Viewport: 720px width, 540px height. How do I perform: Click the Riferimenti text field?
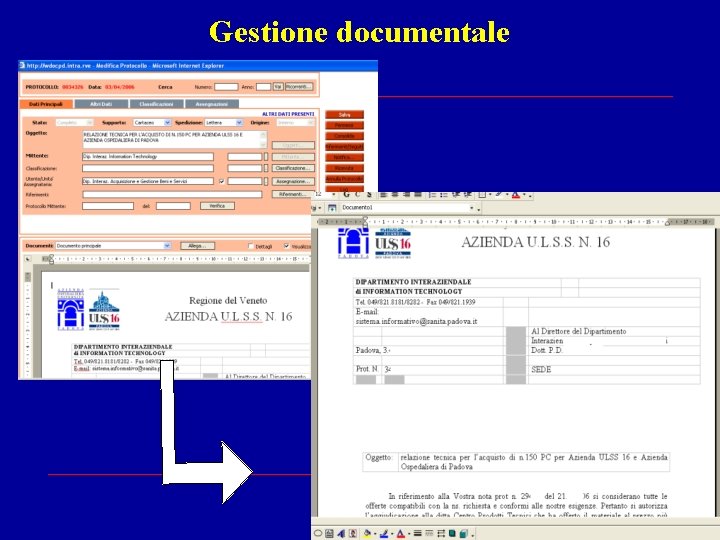point(172,194)
